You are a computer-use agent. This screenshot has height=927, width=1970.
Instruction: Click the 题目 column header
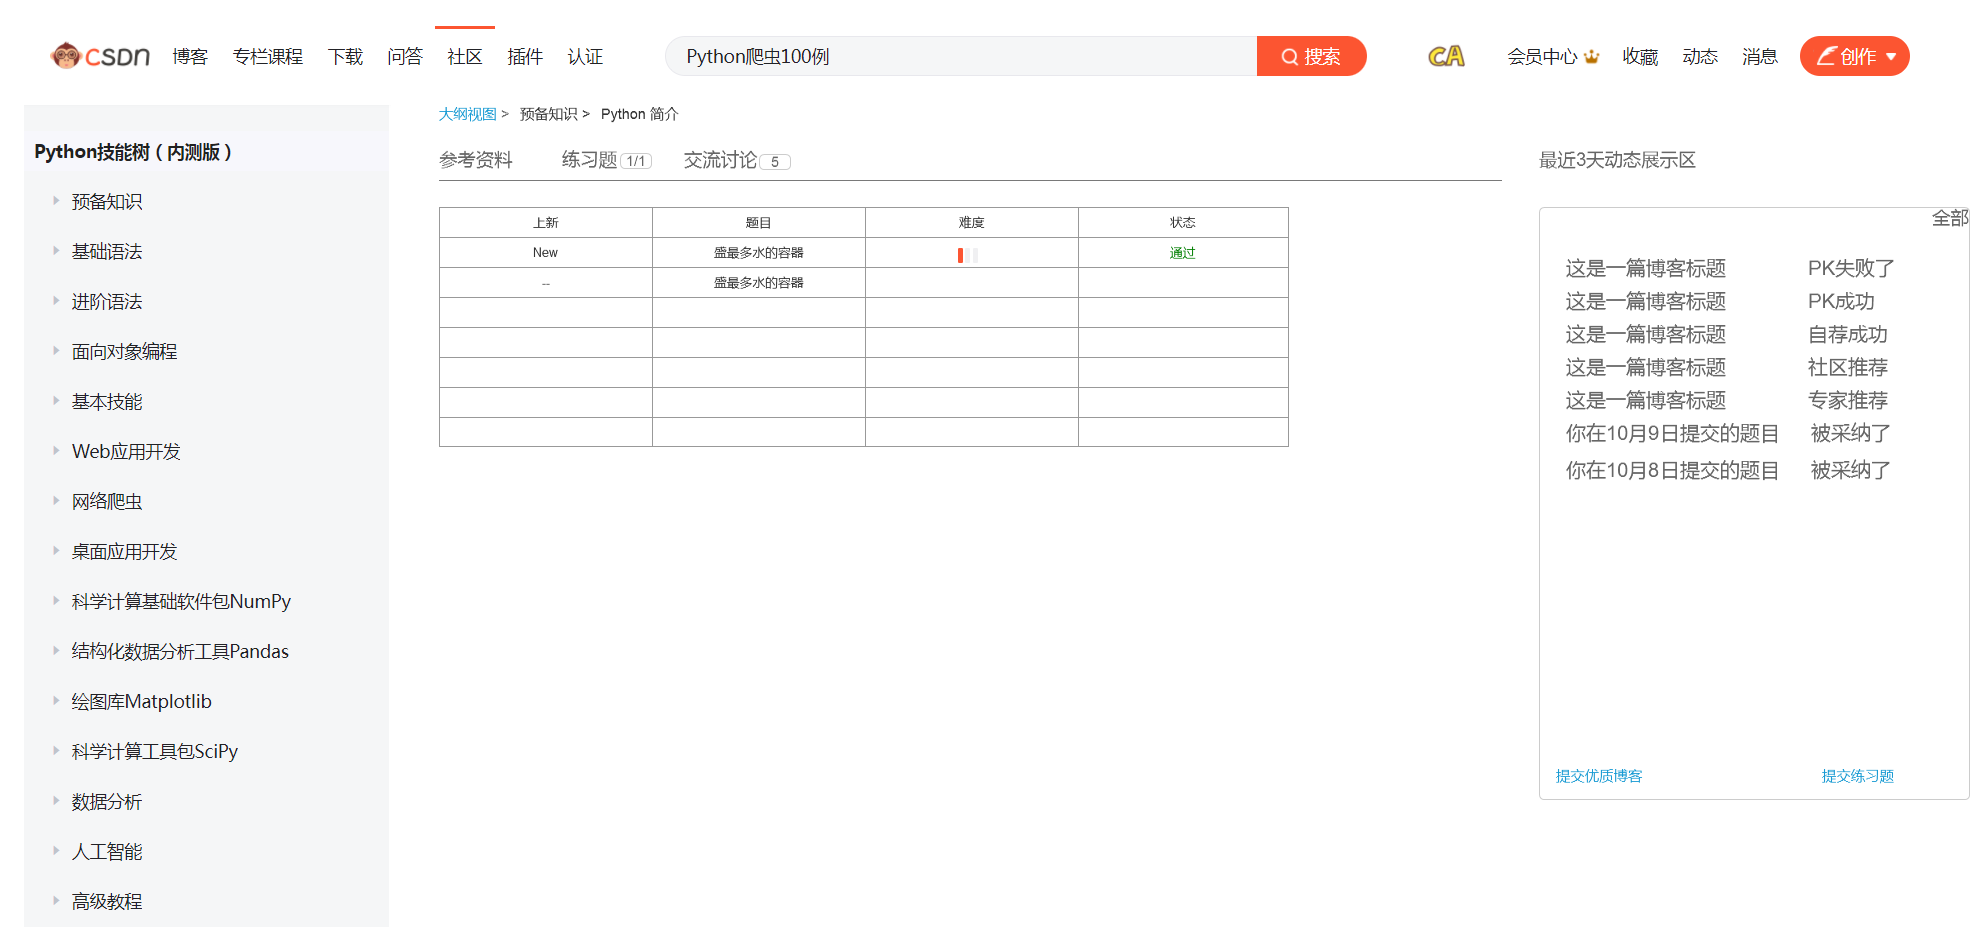pos(758,223)
